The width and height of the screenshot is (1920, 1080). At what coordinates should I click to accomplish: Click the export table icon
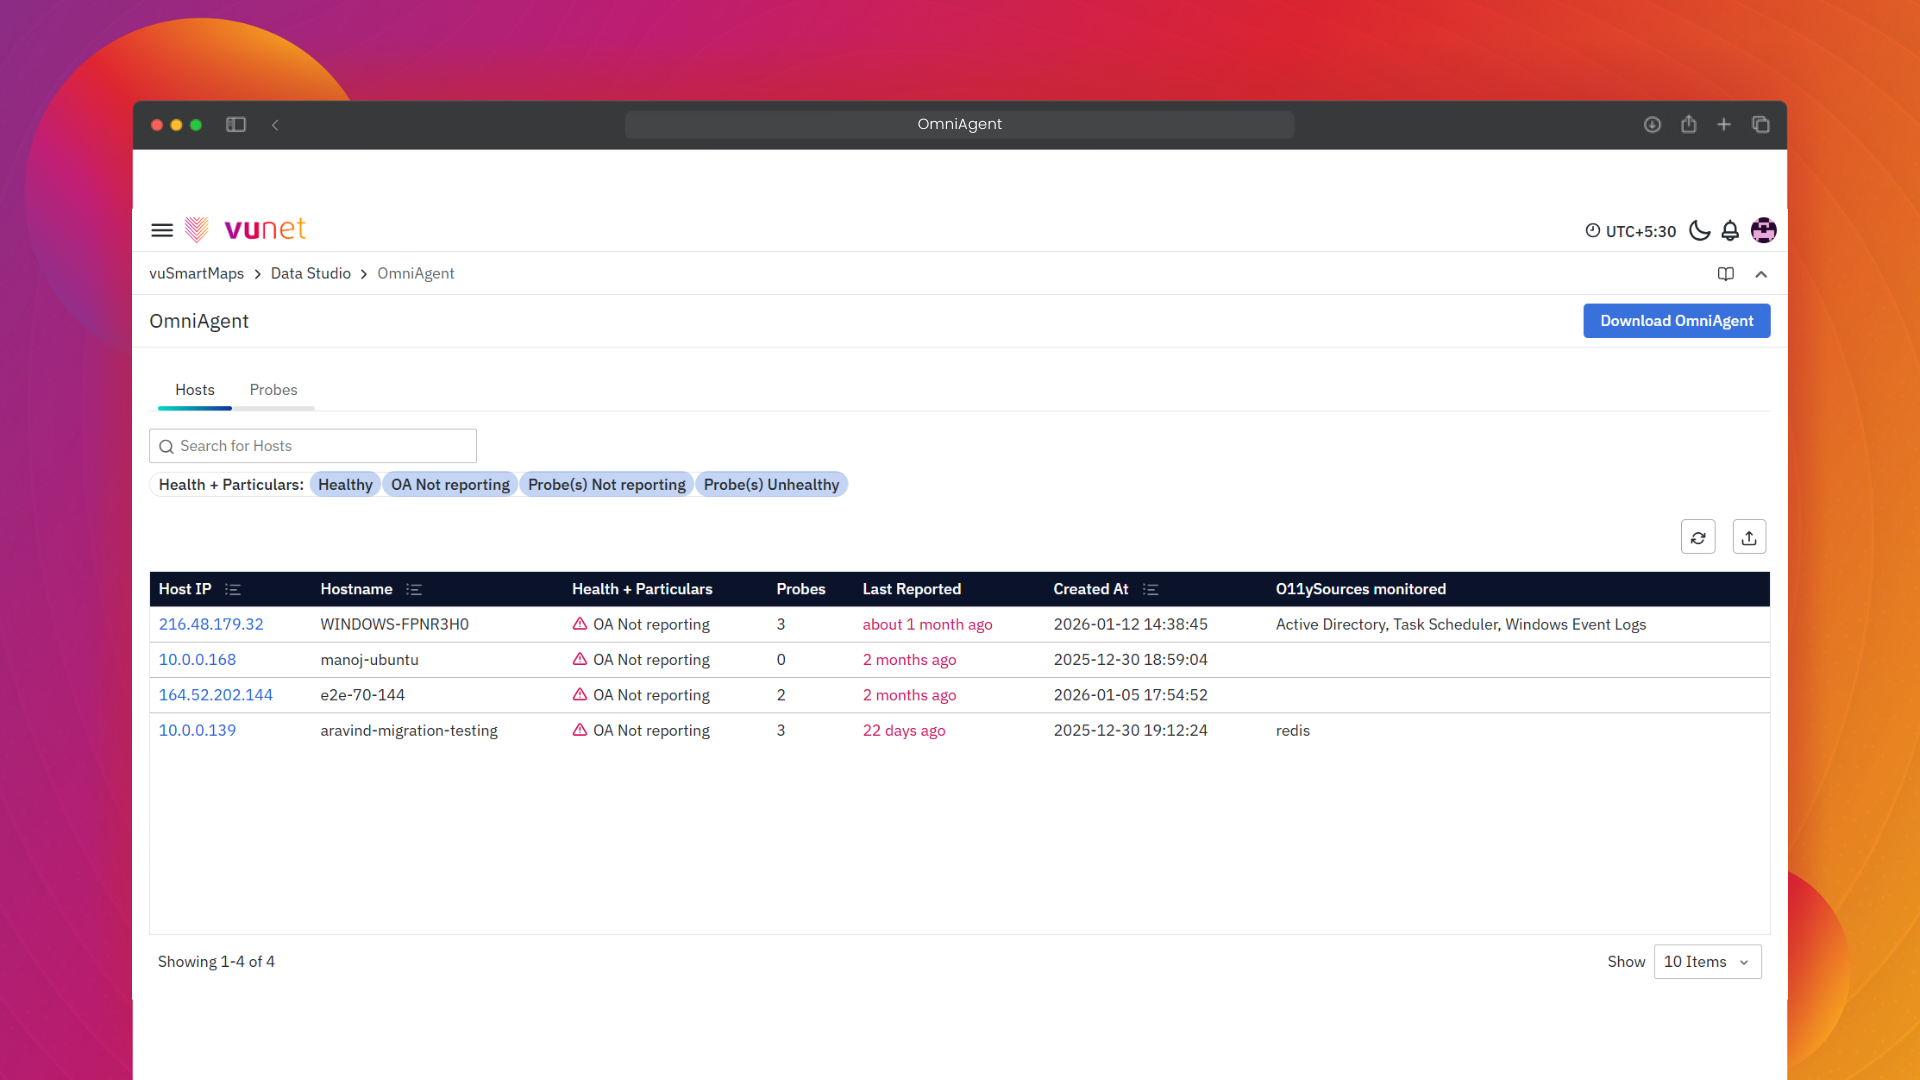click(x=1749, y=537)
